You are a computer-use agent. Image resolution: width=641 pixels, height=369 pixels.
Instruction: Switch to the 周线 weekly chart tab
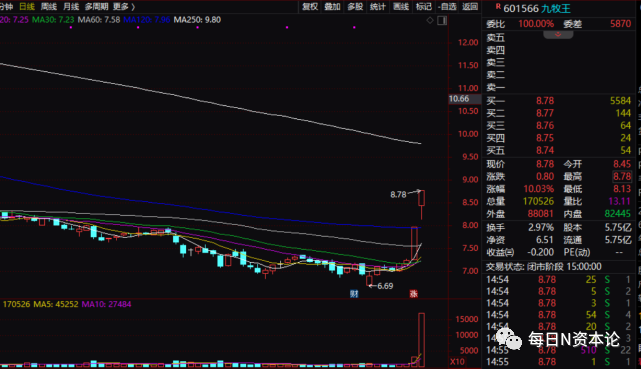49,7
